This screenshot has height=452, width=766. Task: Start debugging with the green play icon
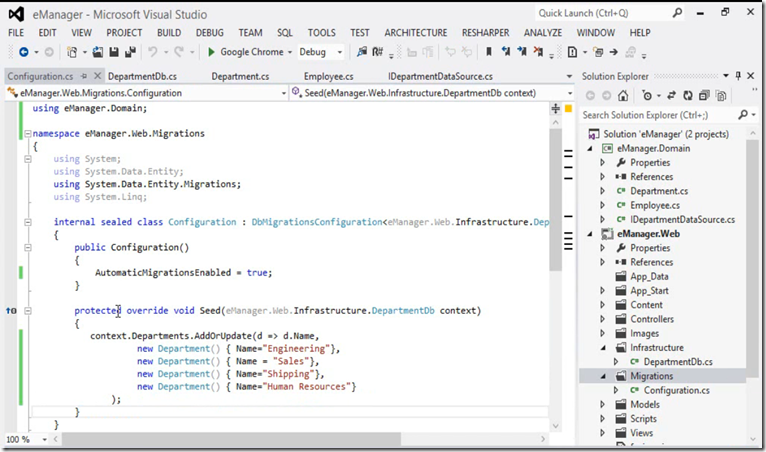click(211, 52)
